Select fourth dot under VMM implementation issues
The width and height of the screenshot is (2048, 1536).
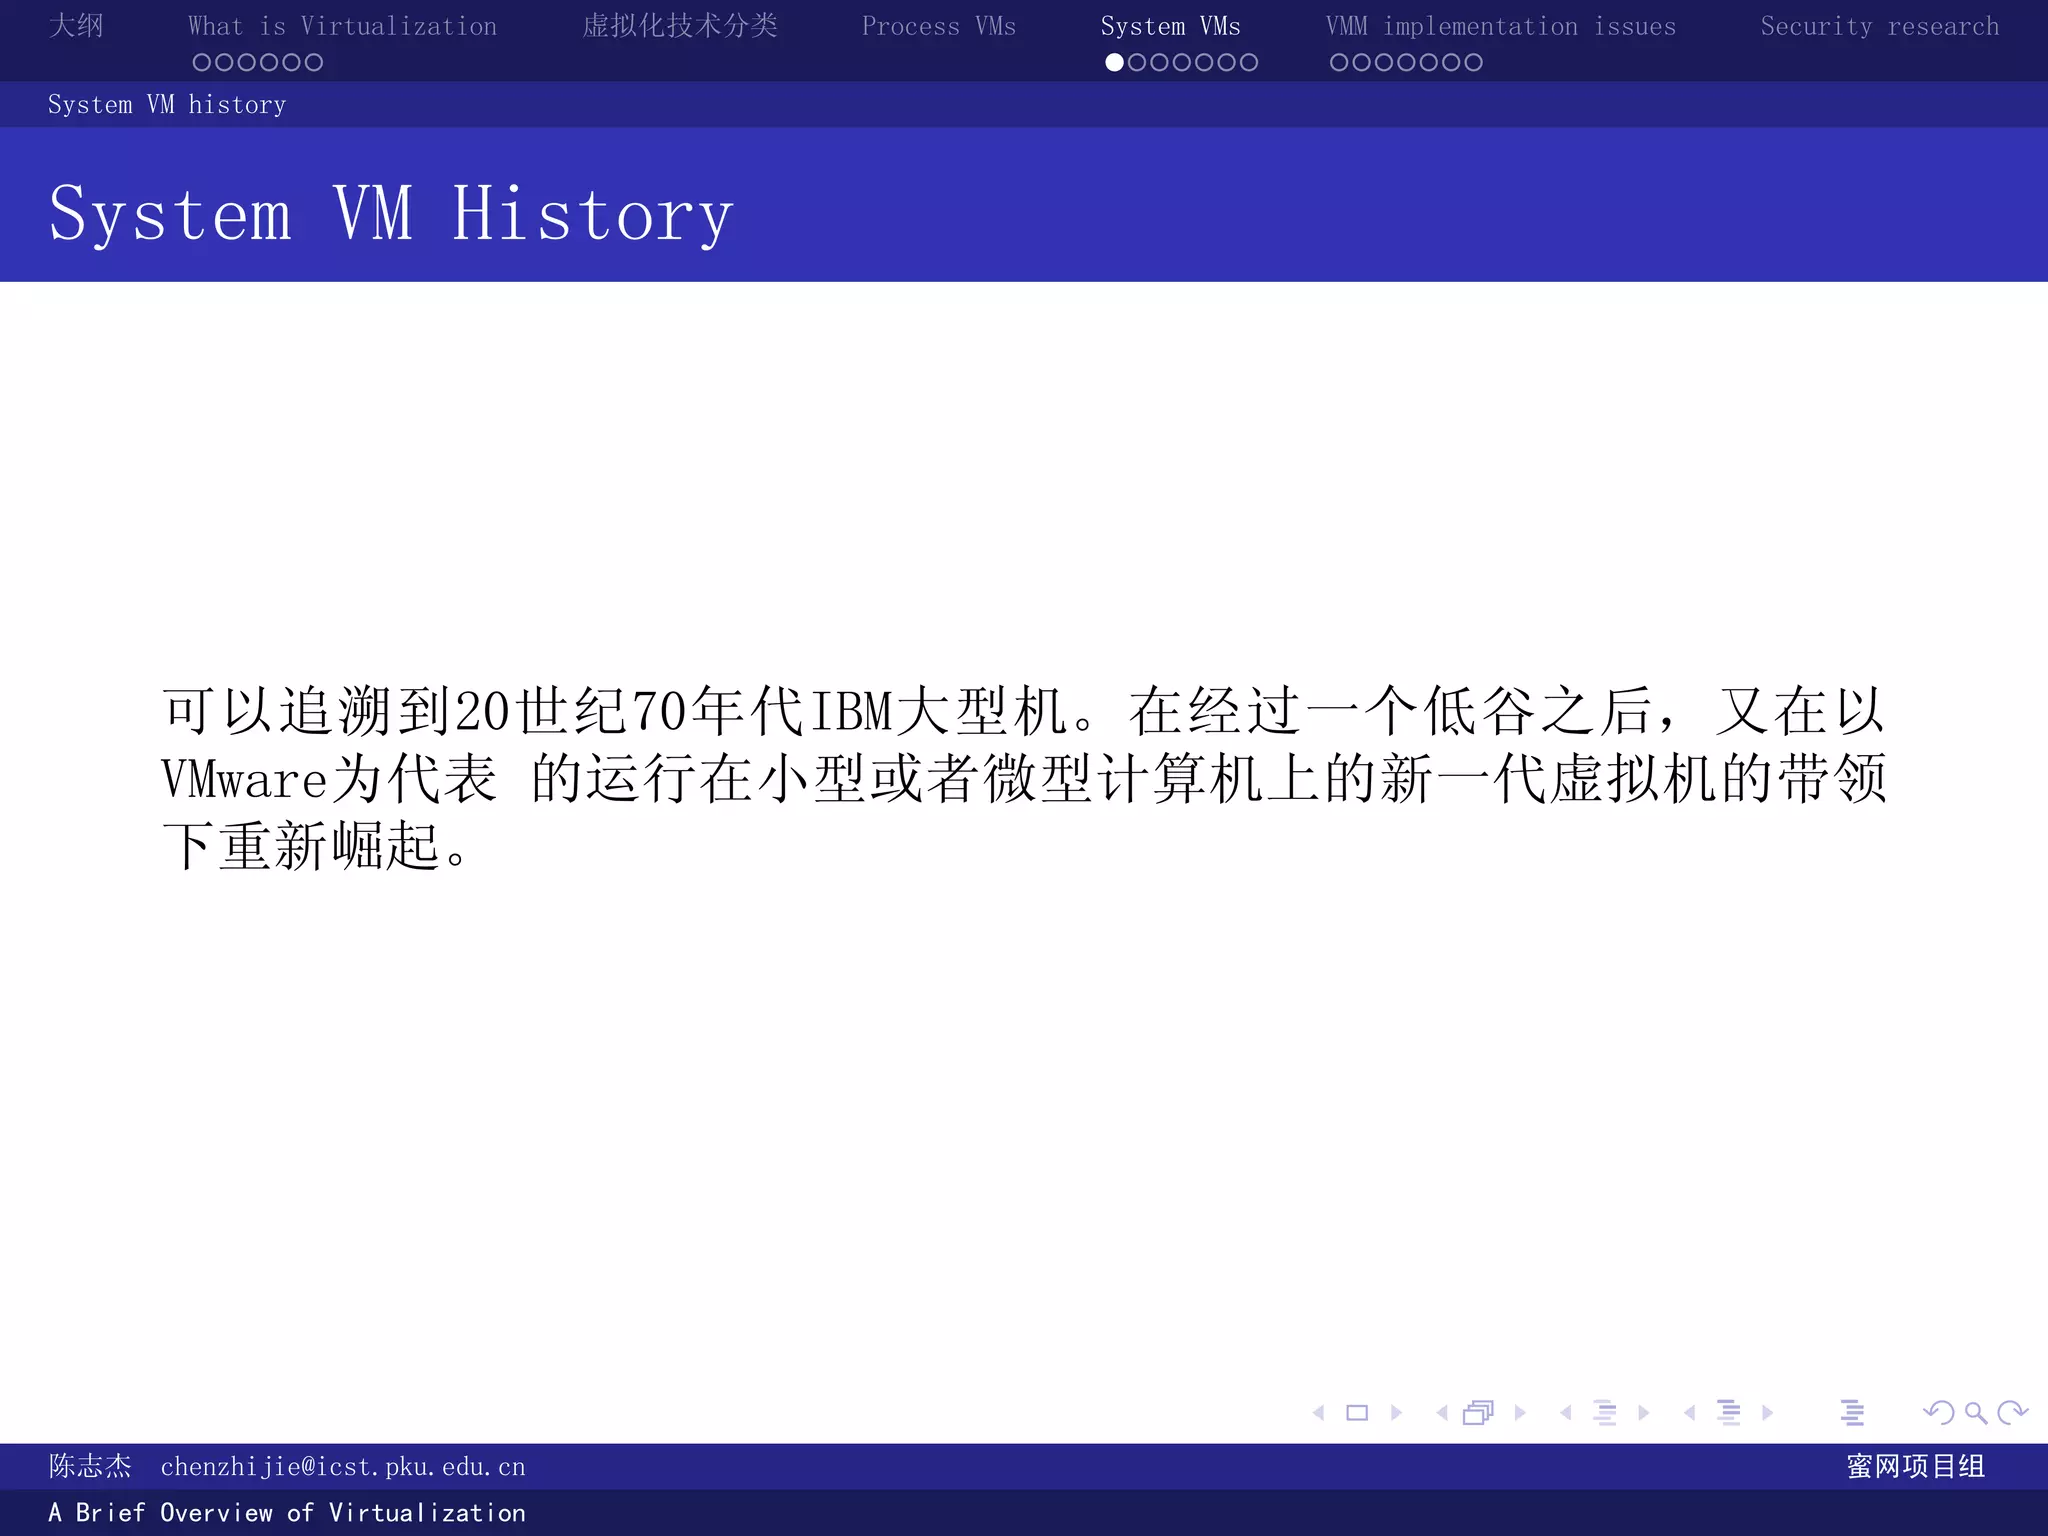pyautogui.click(x=1406, y=62)
